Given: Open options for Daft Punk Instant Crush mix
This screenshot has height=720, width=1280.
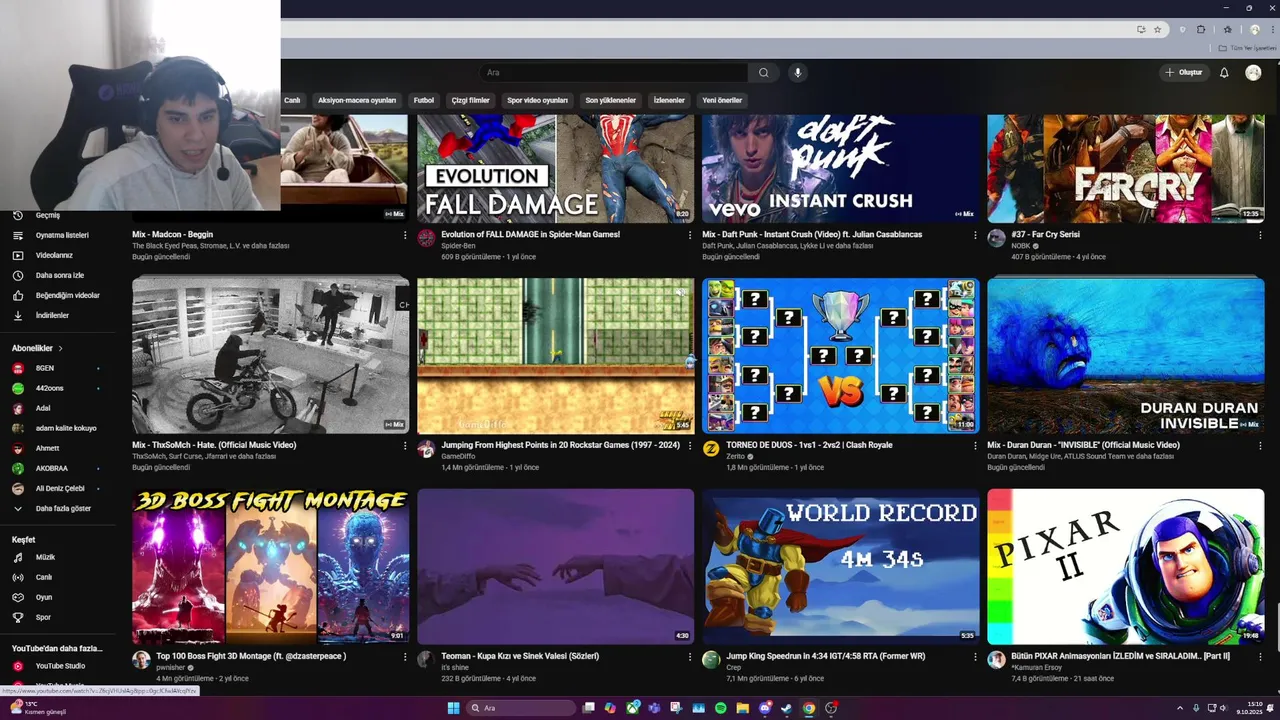Looking at the screenshot, I should tap(975, 235).
